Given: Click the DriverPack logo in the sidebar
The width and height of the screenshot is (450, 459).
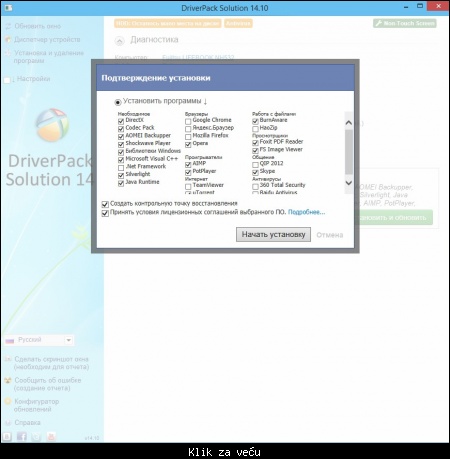Looking at the screenshot, I should 52,125.
